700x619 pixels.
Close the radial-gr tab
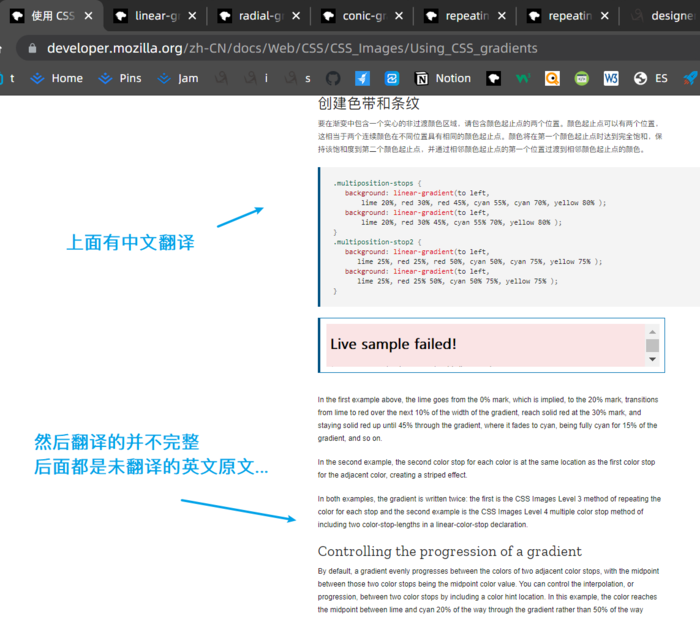(x=296, y=16)
